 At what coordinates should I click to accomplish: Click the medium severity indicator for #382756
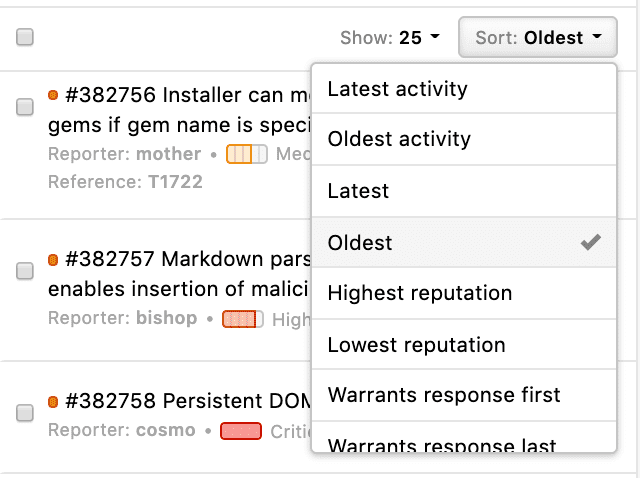point(246,154)
